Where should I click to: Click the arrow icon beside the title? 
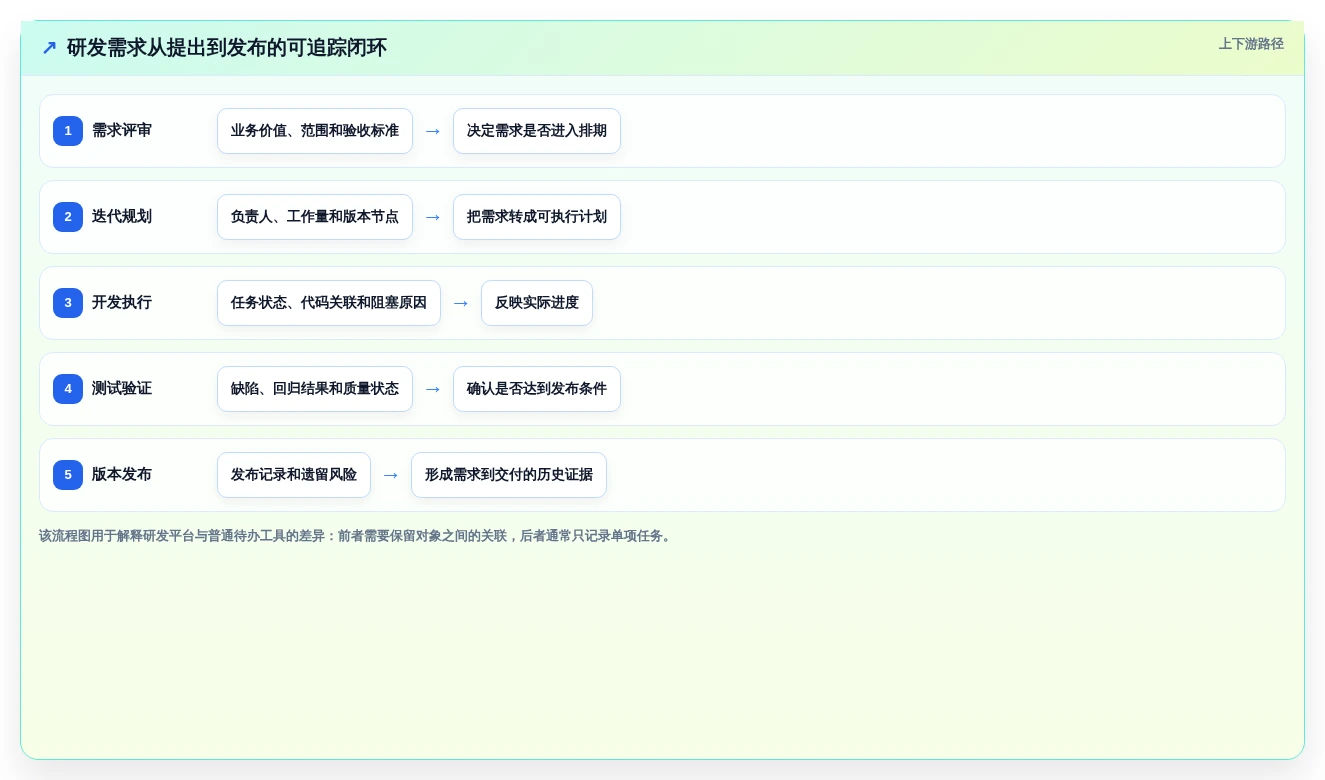tap(49, 48)
